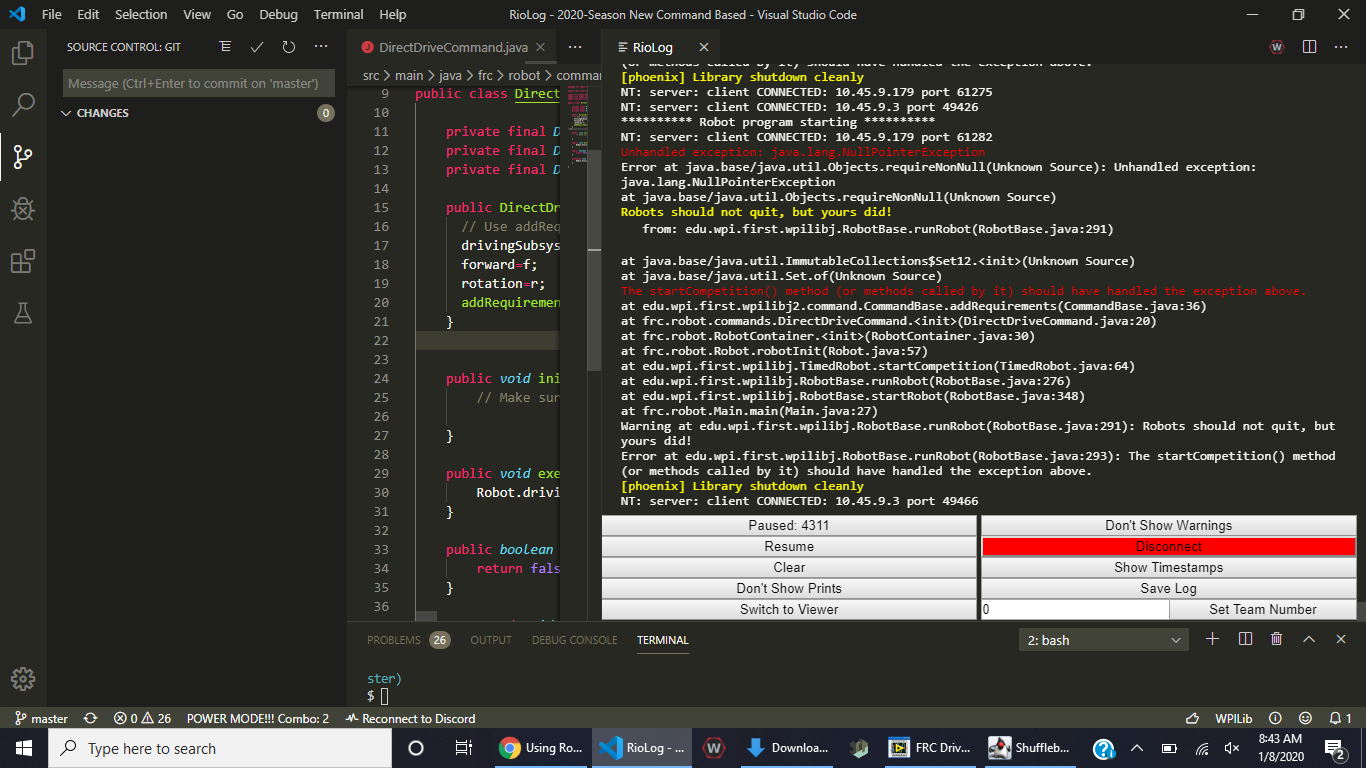The width and height of the screenshot is (1366, 768).
Task: Click the team number input field
Action: (1074, 609)
